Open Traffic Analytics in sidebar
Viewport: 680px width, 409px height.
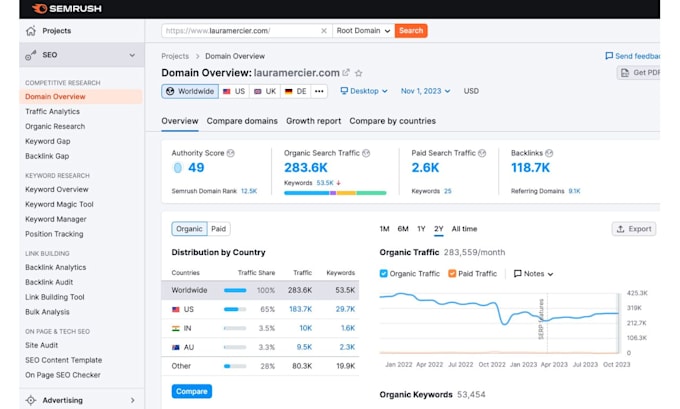[52, 111]
